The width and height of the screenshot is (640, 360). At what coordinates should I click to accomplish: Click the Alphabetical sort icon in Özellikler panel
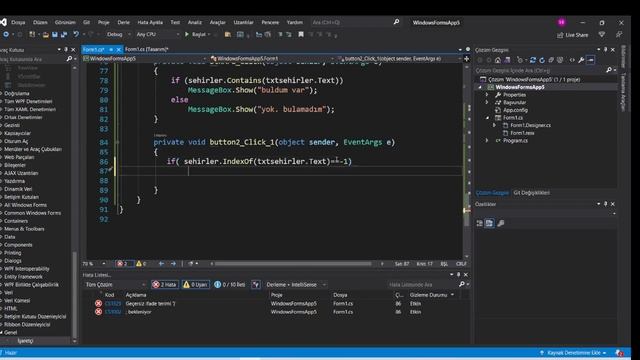coord(489,223)
